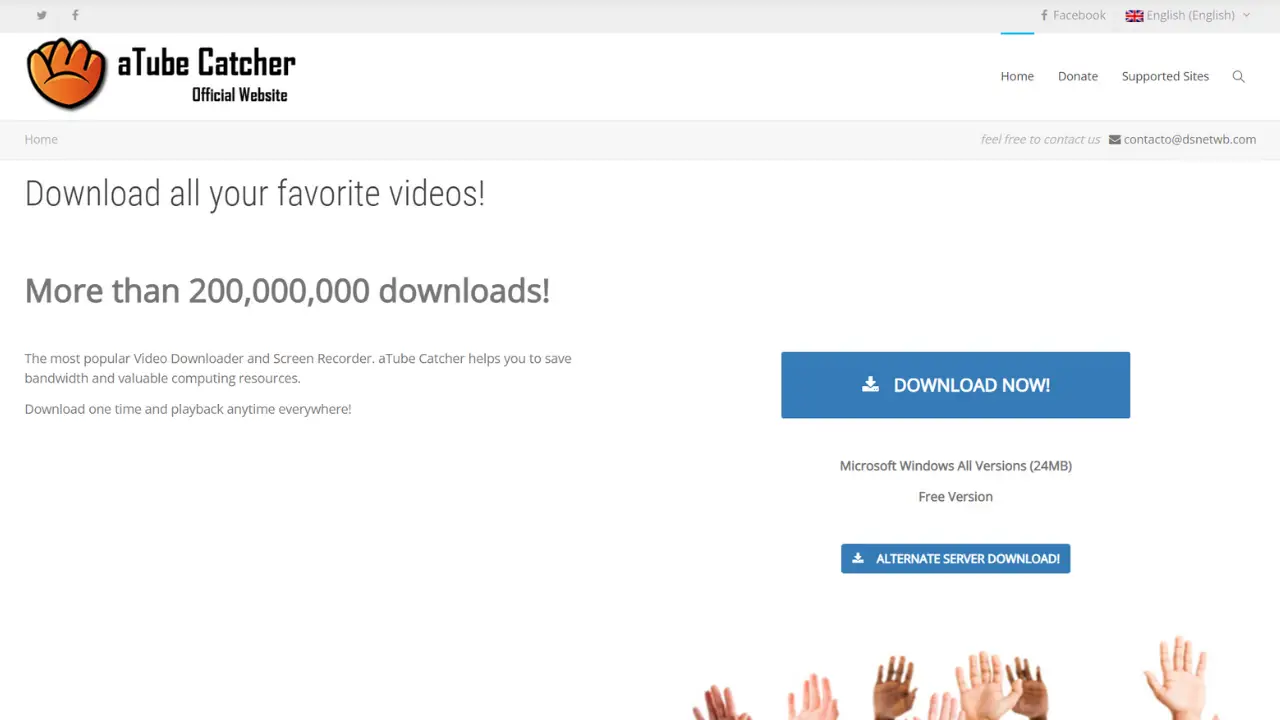Click the Twitter icon in top bar

click(41, 15)
